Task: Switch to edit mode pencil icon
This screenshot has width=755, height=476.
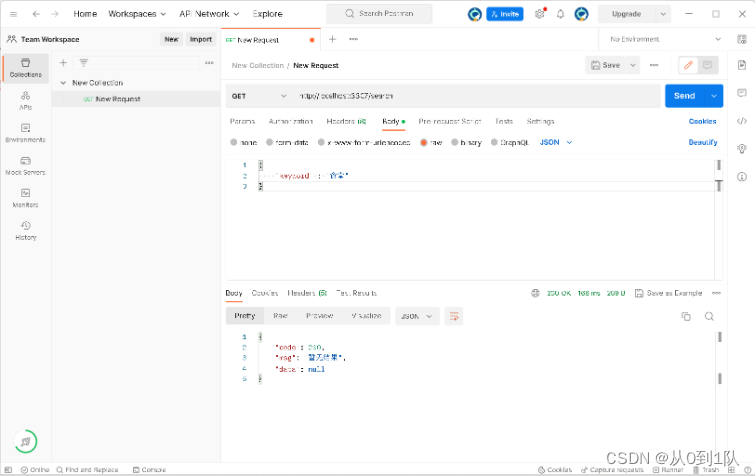Action: [689, 65]
